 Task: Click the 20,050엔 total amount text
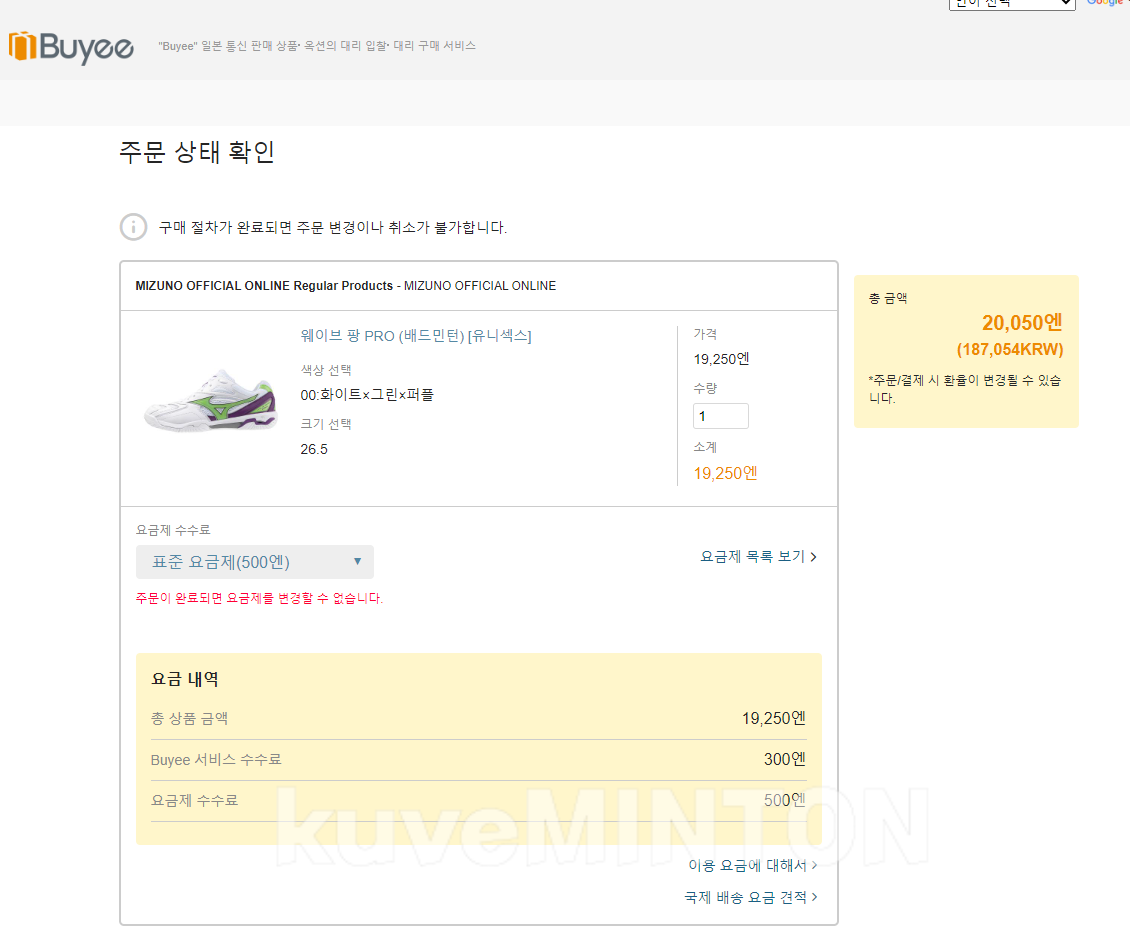pyautogui.click(x=1022, y=323)
